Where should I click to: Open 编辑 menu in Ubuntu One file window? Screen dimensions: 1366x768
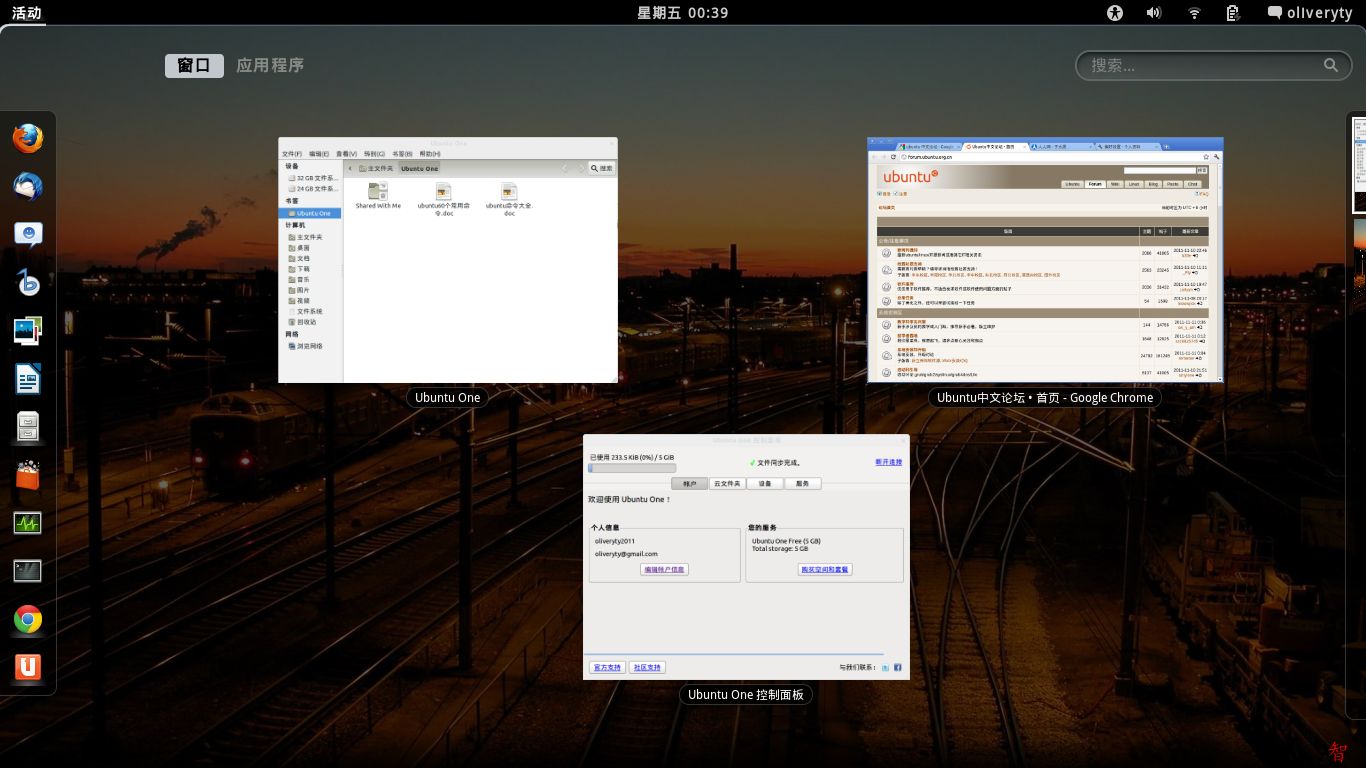pyautogui.click(x=319, y=154)
